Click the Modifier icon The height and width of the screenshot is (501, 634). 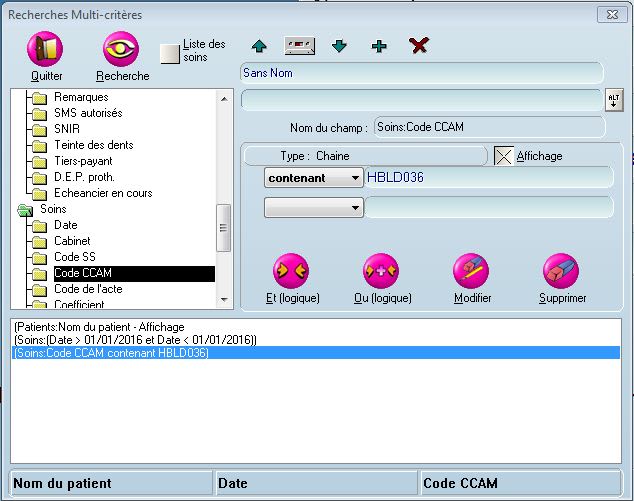coord(472,271)
